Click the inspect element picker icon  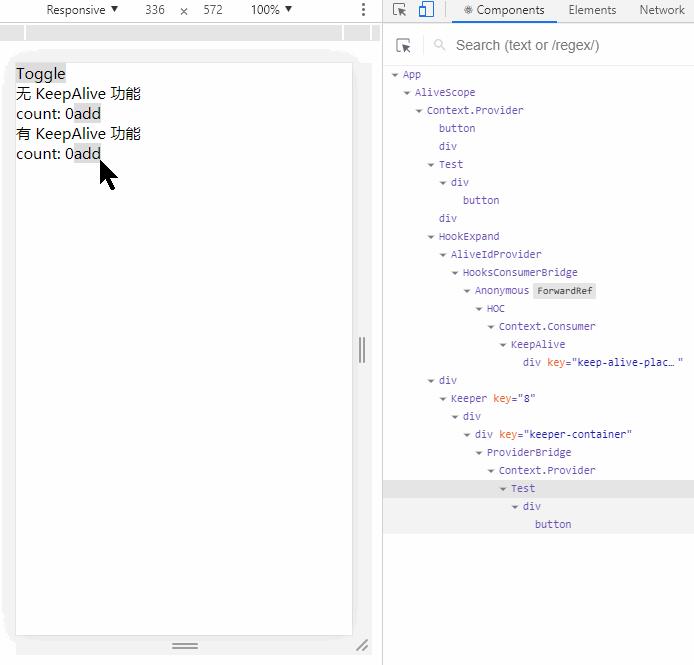399,9
